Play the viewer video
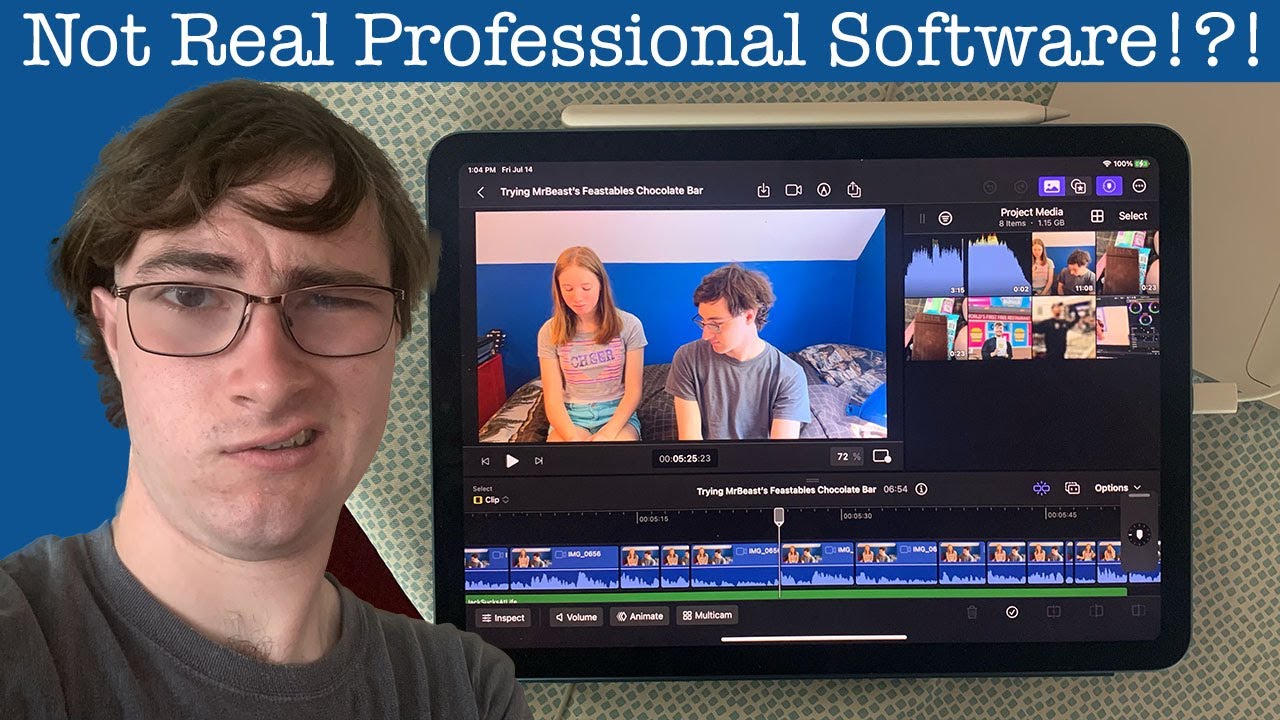 pyautogui.click(x=512, y=461)
